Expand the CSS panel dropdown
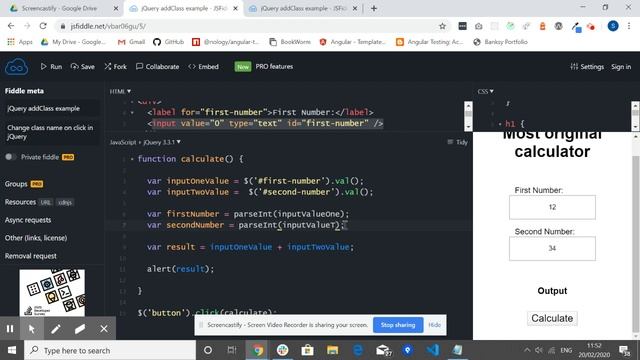The width and height of the screenshot is (640, 360). click(x=485, y=91)
